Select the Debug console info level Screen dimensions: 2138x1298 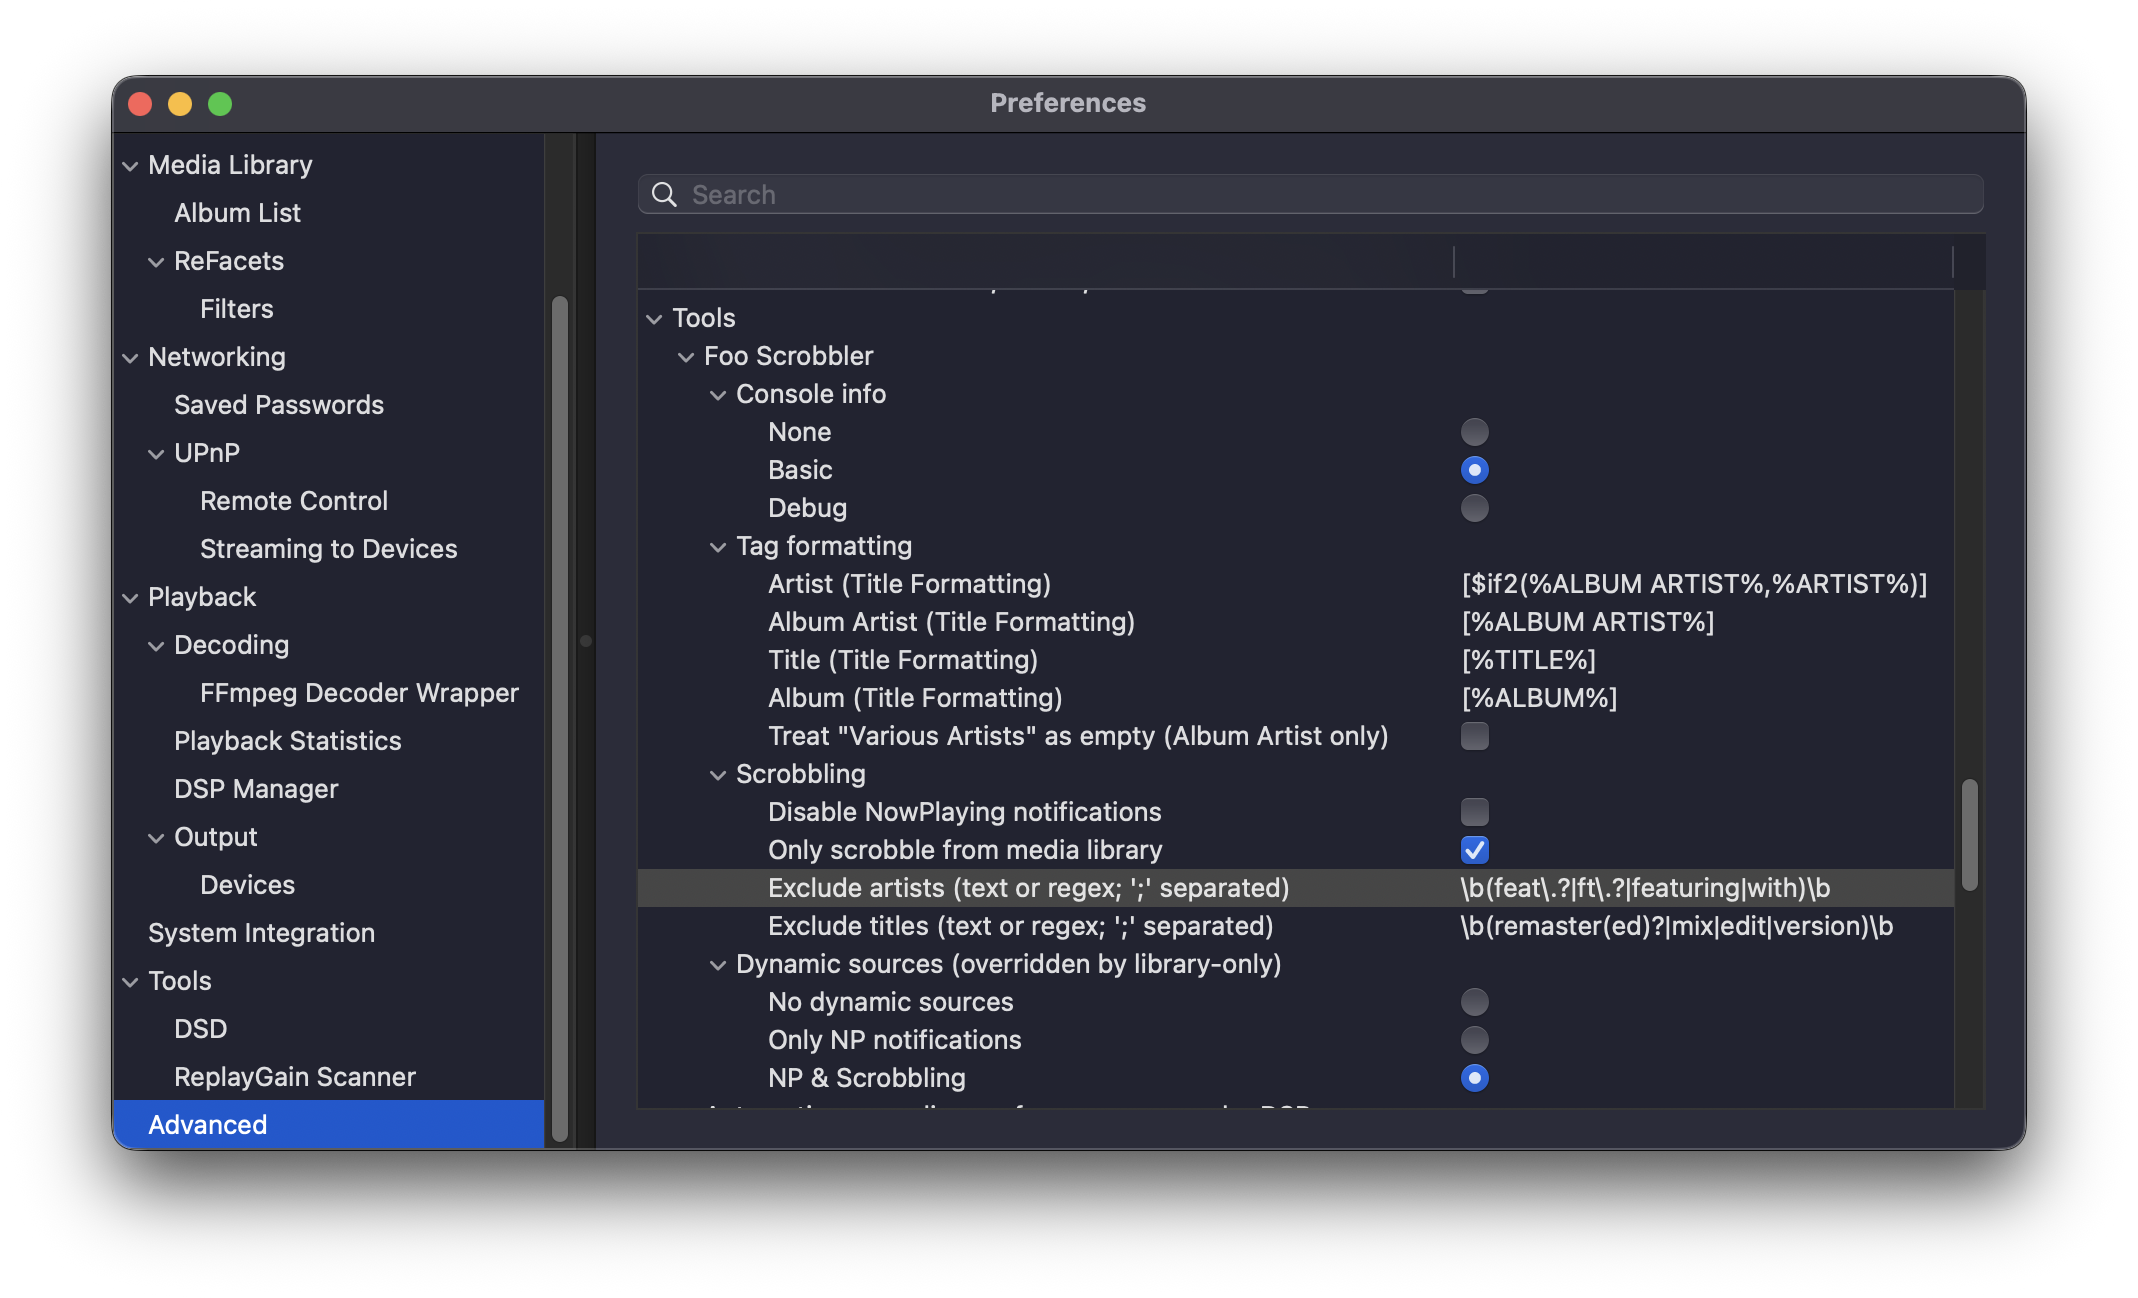(x=1474, y=508)
